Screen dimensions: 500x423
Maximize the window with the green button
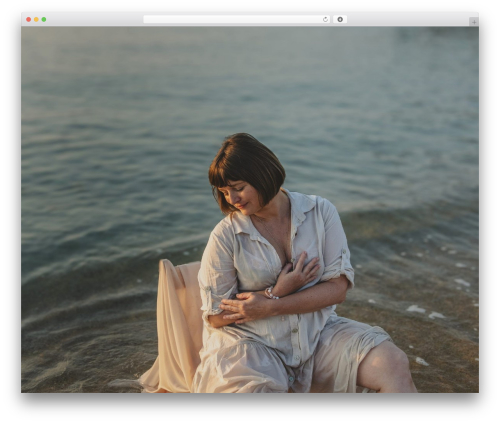pyautogui.click(x=44, y=19)
